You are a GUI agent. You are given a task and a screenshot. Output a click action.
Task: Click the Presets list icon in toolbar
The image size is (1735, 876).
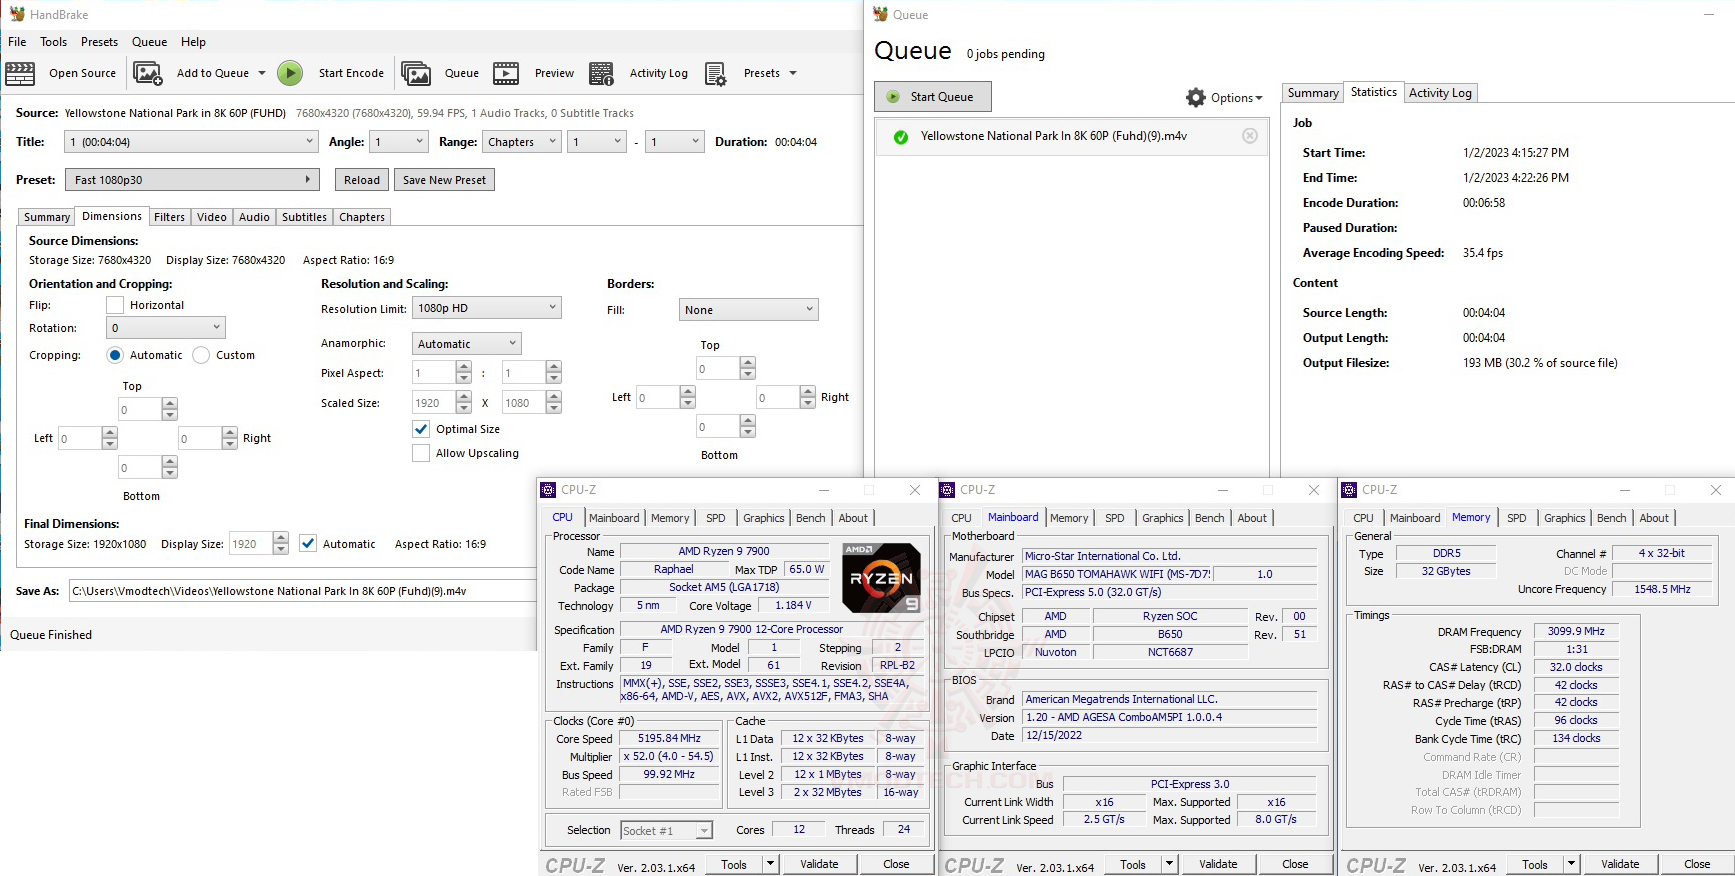coord(715,73)
